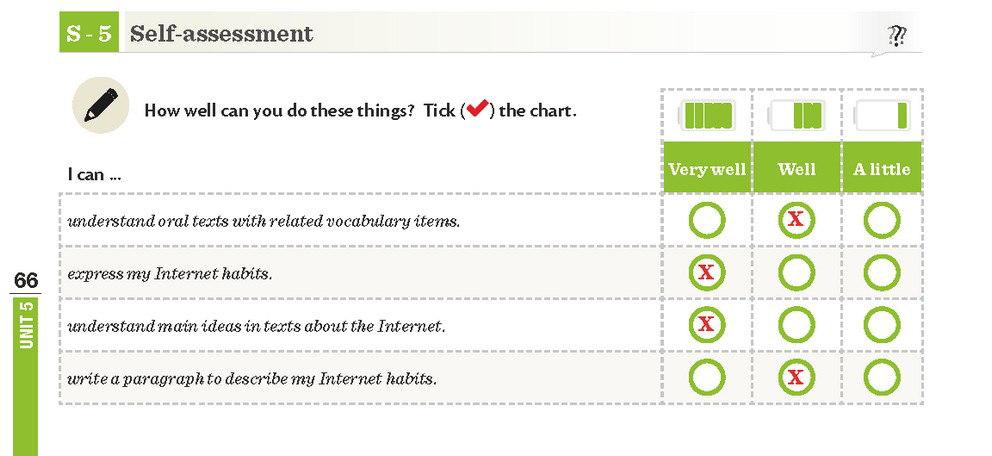Click page number 66
This screenshot has height=456, width=992.
[26, 280]
